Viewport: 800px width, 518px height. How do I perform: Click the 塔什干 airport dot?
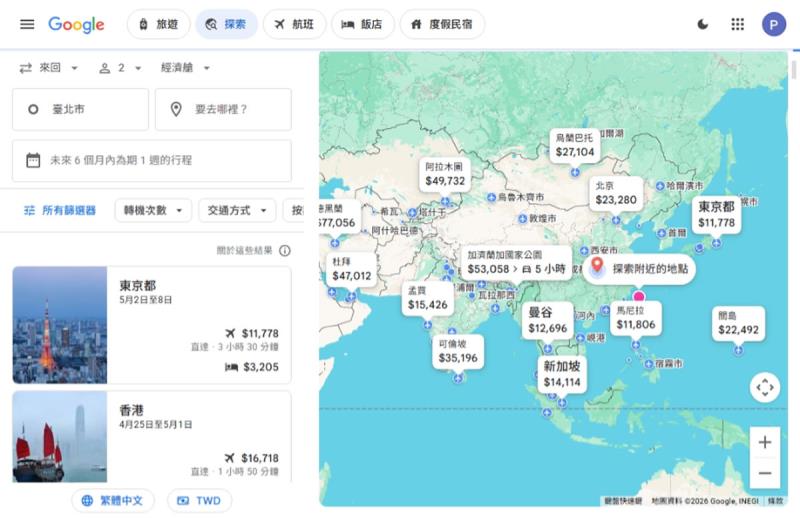point(412,212)
